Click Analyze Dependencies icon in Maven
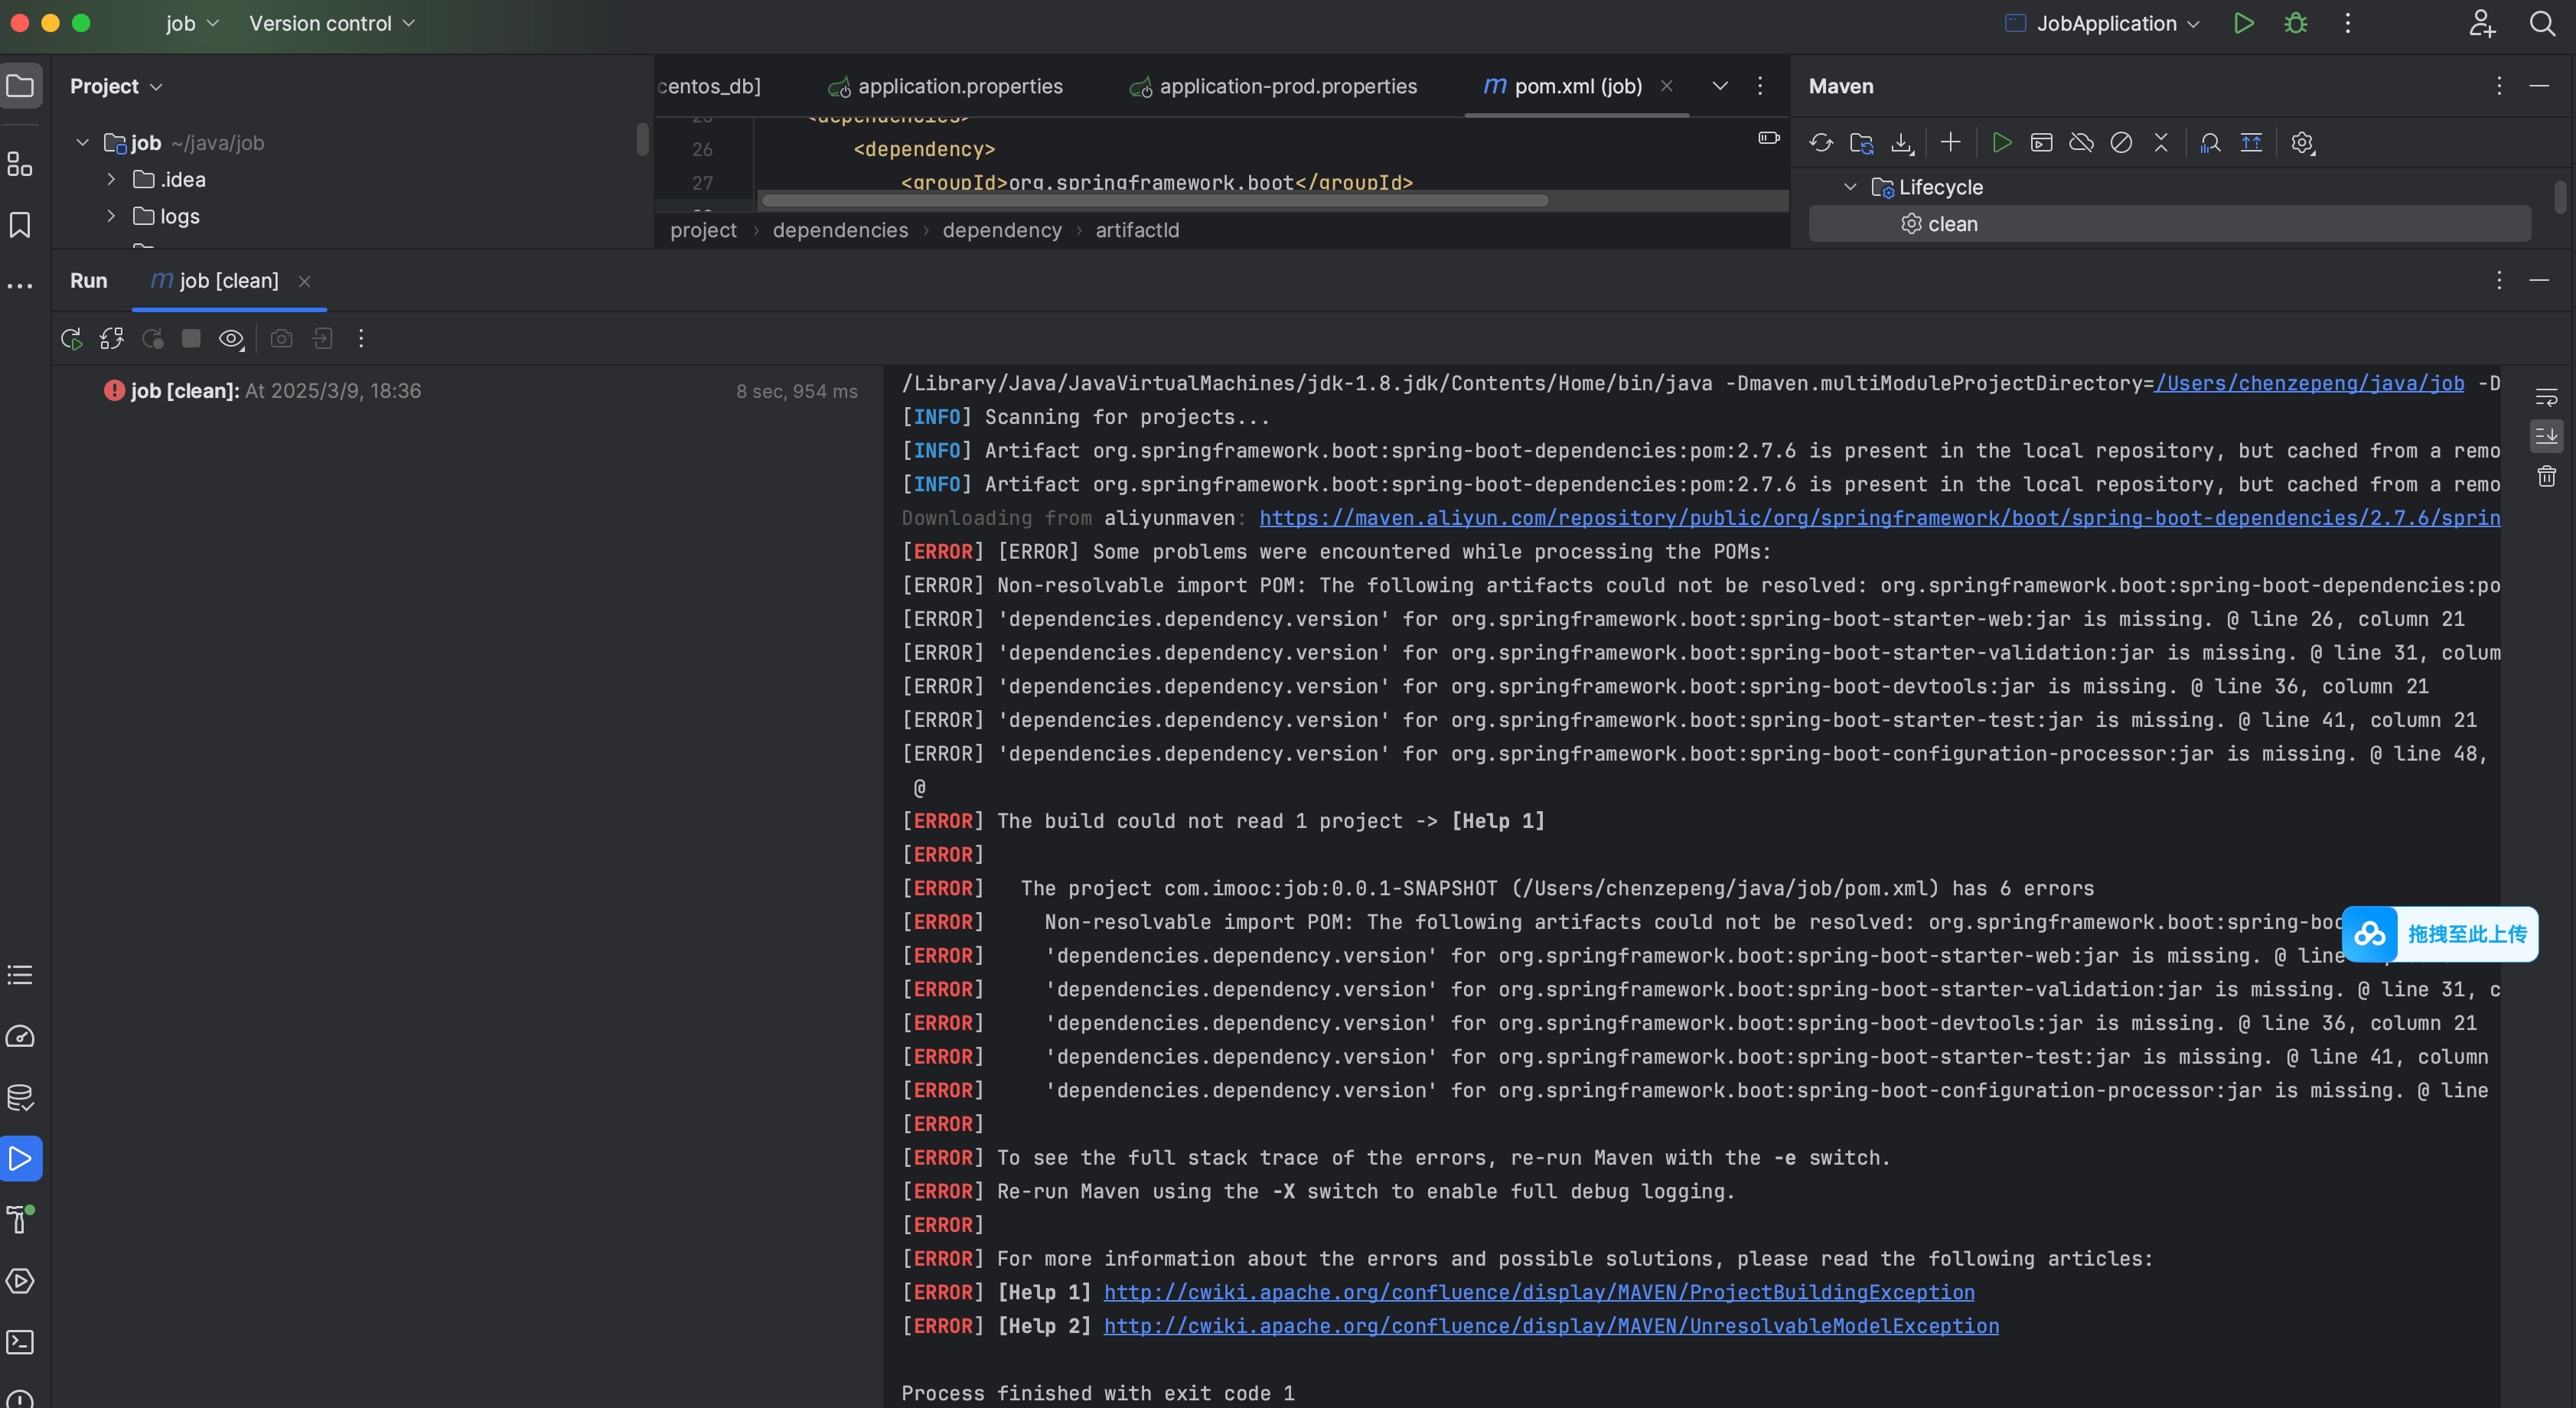 tap(2210, 143)
